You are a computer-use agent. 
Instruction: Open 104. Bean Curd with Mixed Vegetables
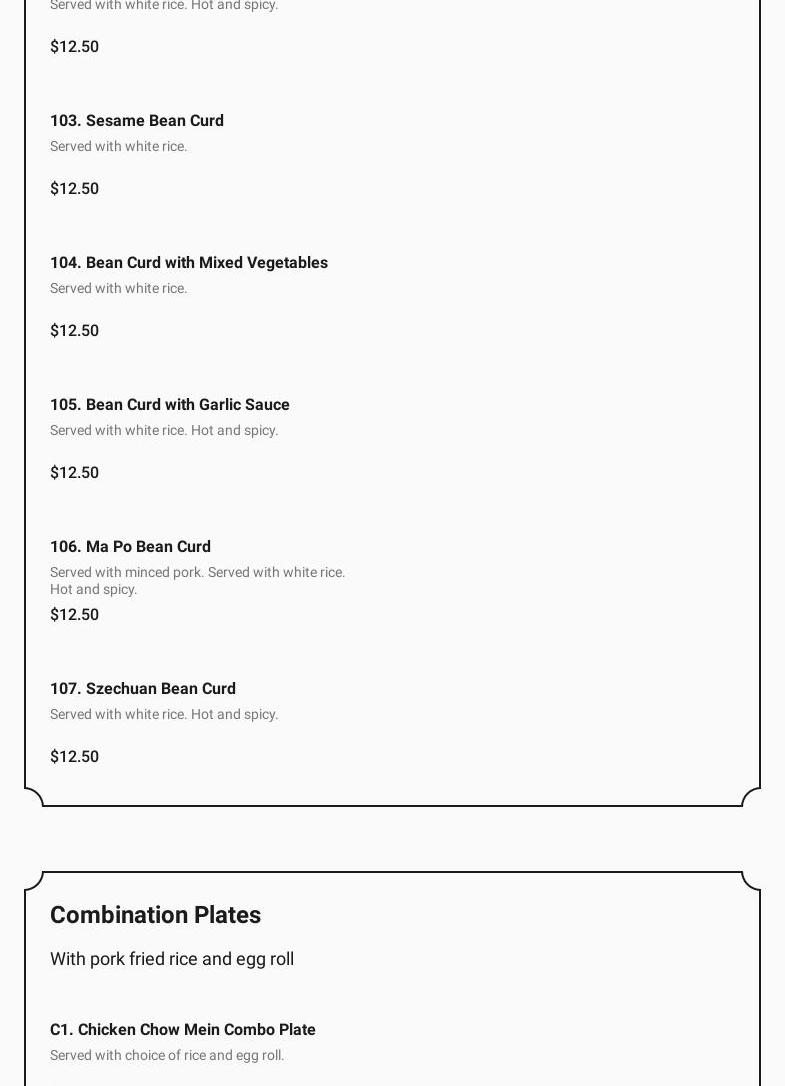(x=188, y=262)
